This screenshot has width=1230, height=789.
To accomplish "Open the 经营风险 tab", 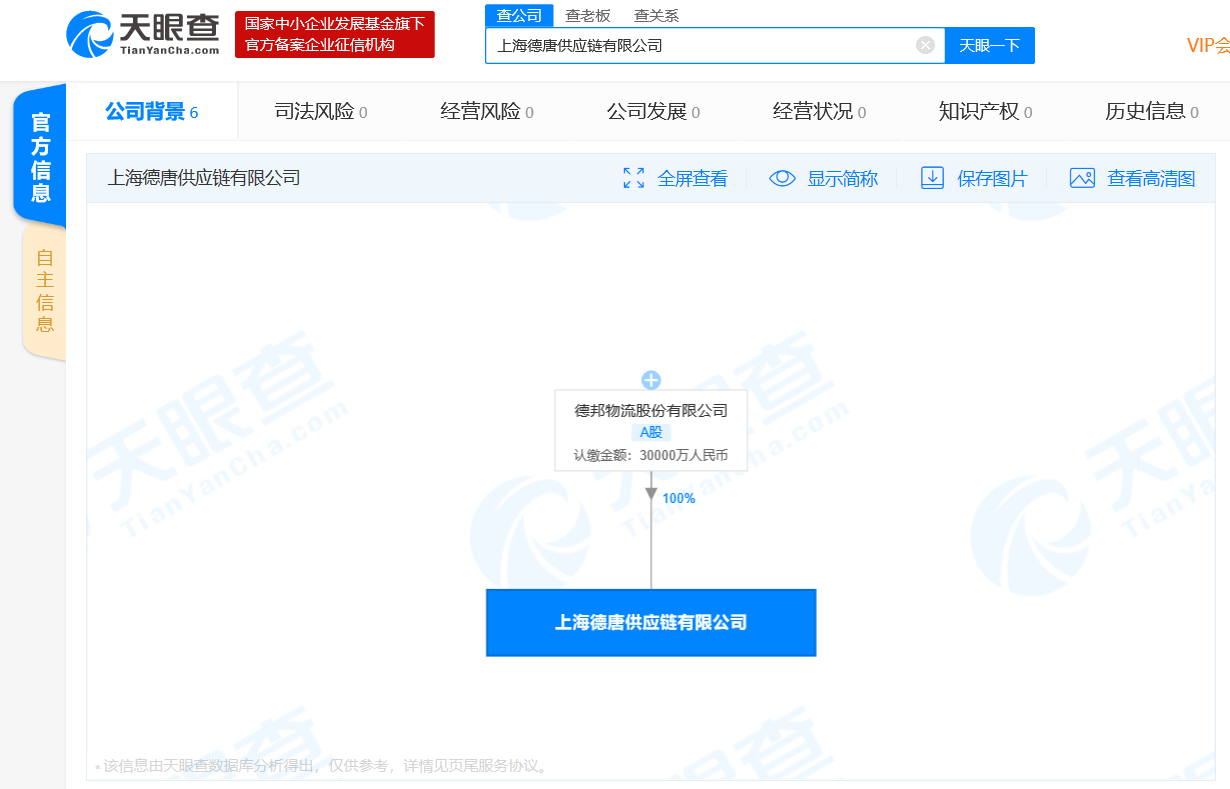I will pyautogui.click(x=487, y=112).
